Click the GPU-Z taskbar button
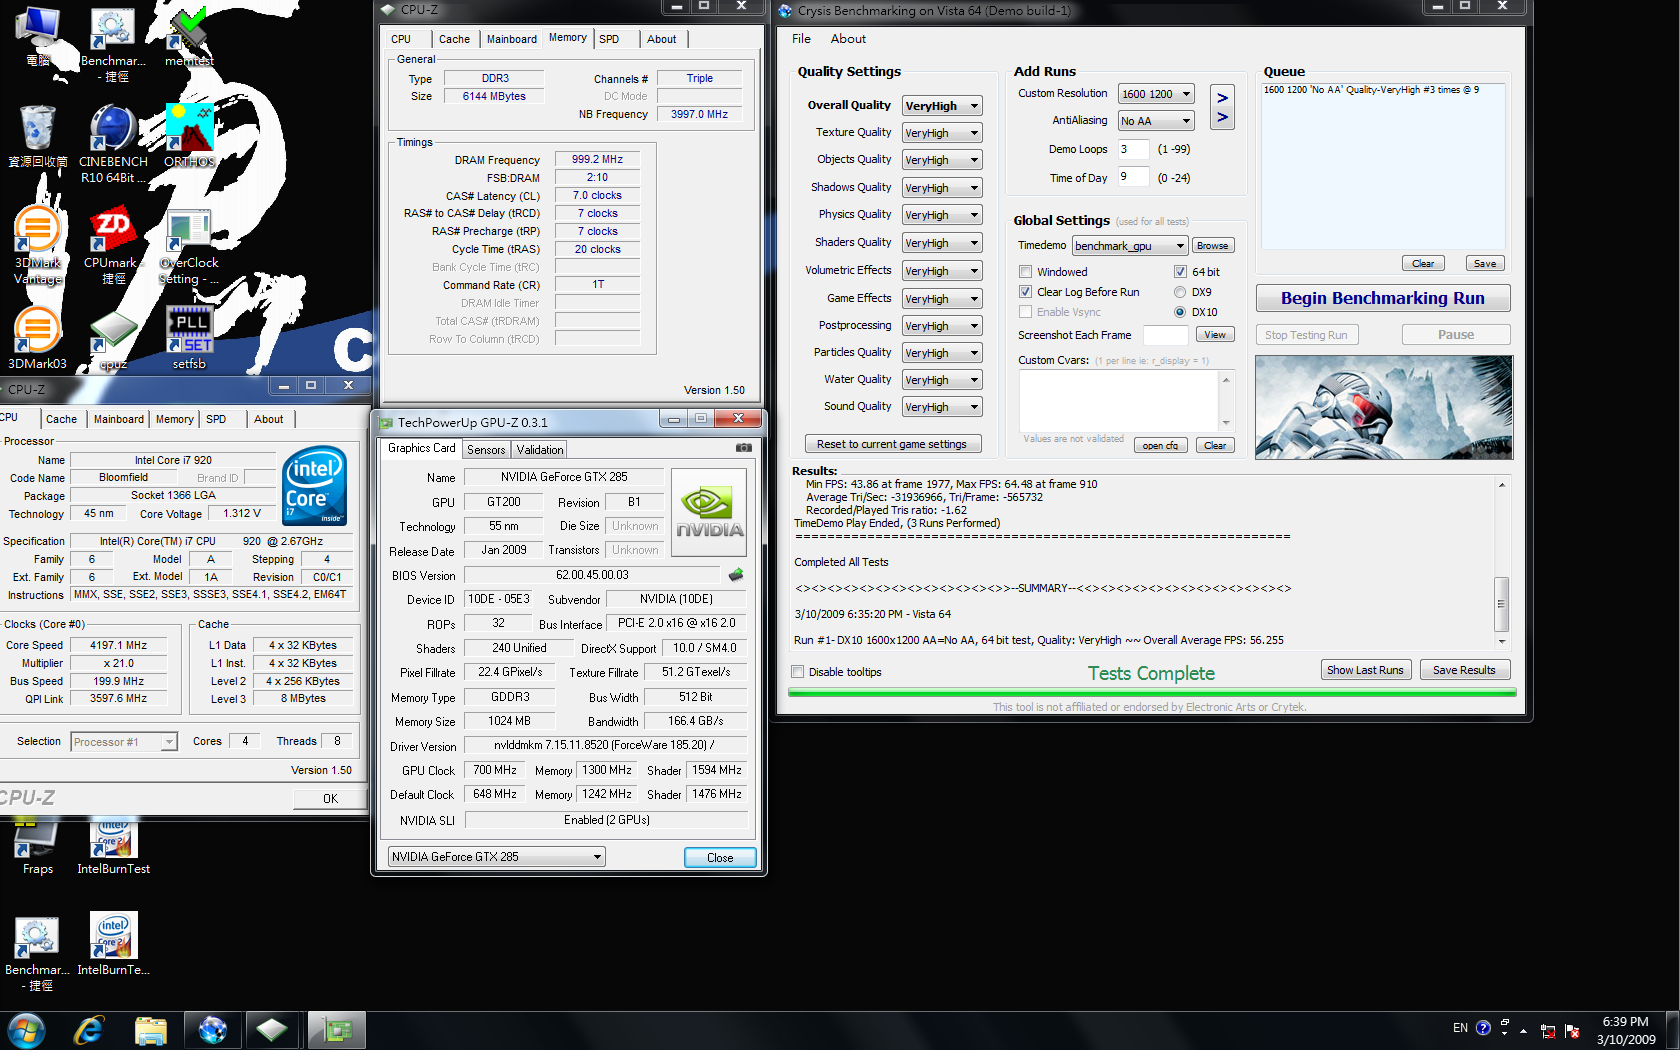1680x1050 pixels. point(337,1030)
